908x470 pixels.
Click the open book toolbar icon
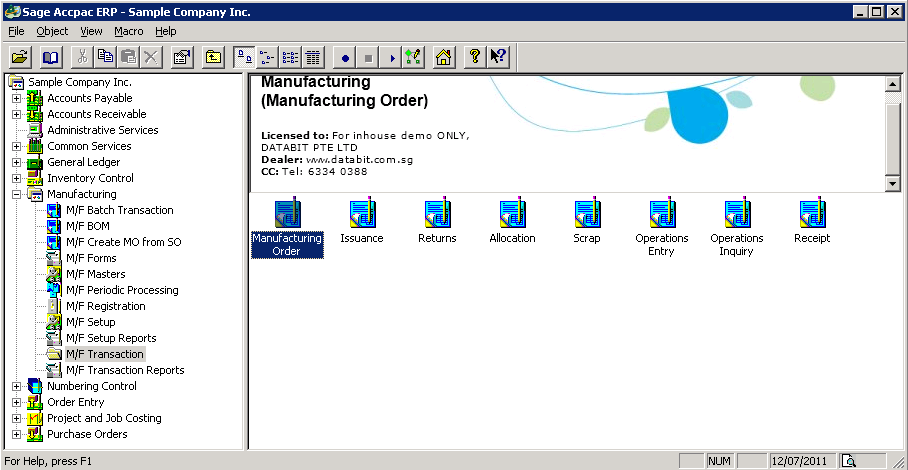click(x=51, y=57)
